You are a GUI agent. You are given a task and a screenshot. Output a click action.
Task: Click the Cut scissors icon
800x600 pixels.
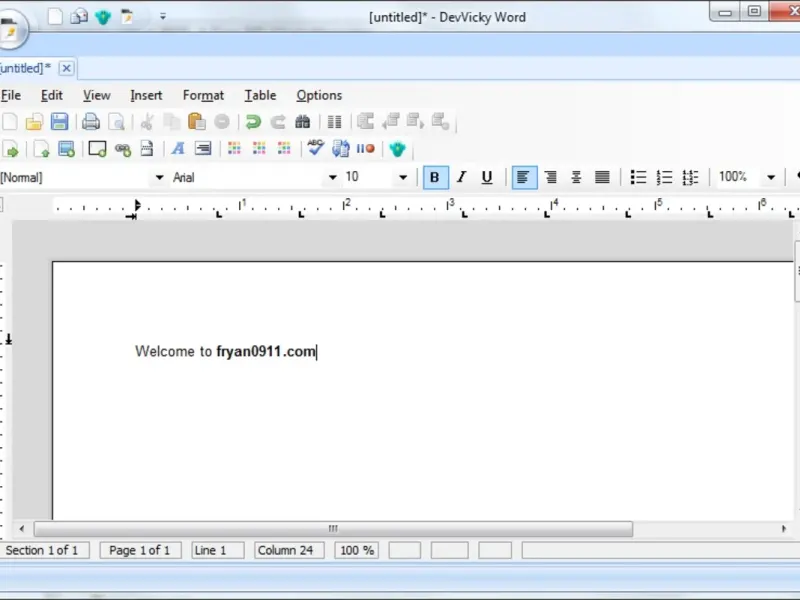[x=147, y=122]
